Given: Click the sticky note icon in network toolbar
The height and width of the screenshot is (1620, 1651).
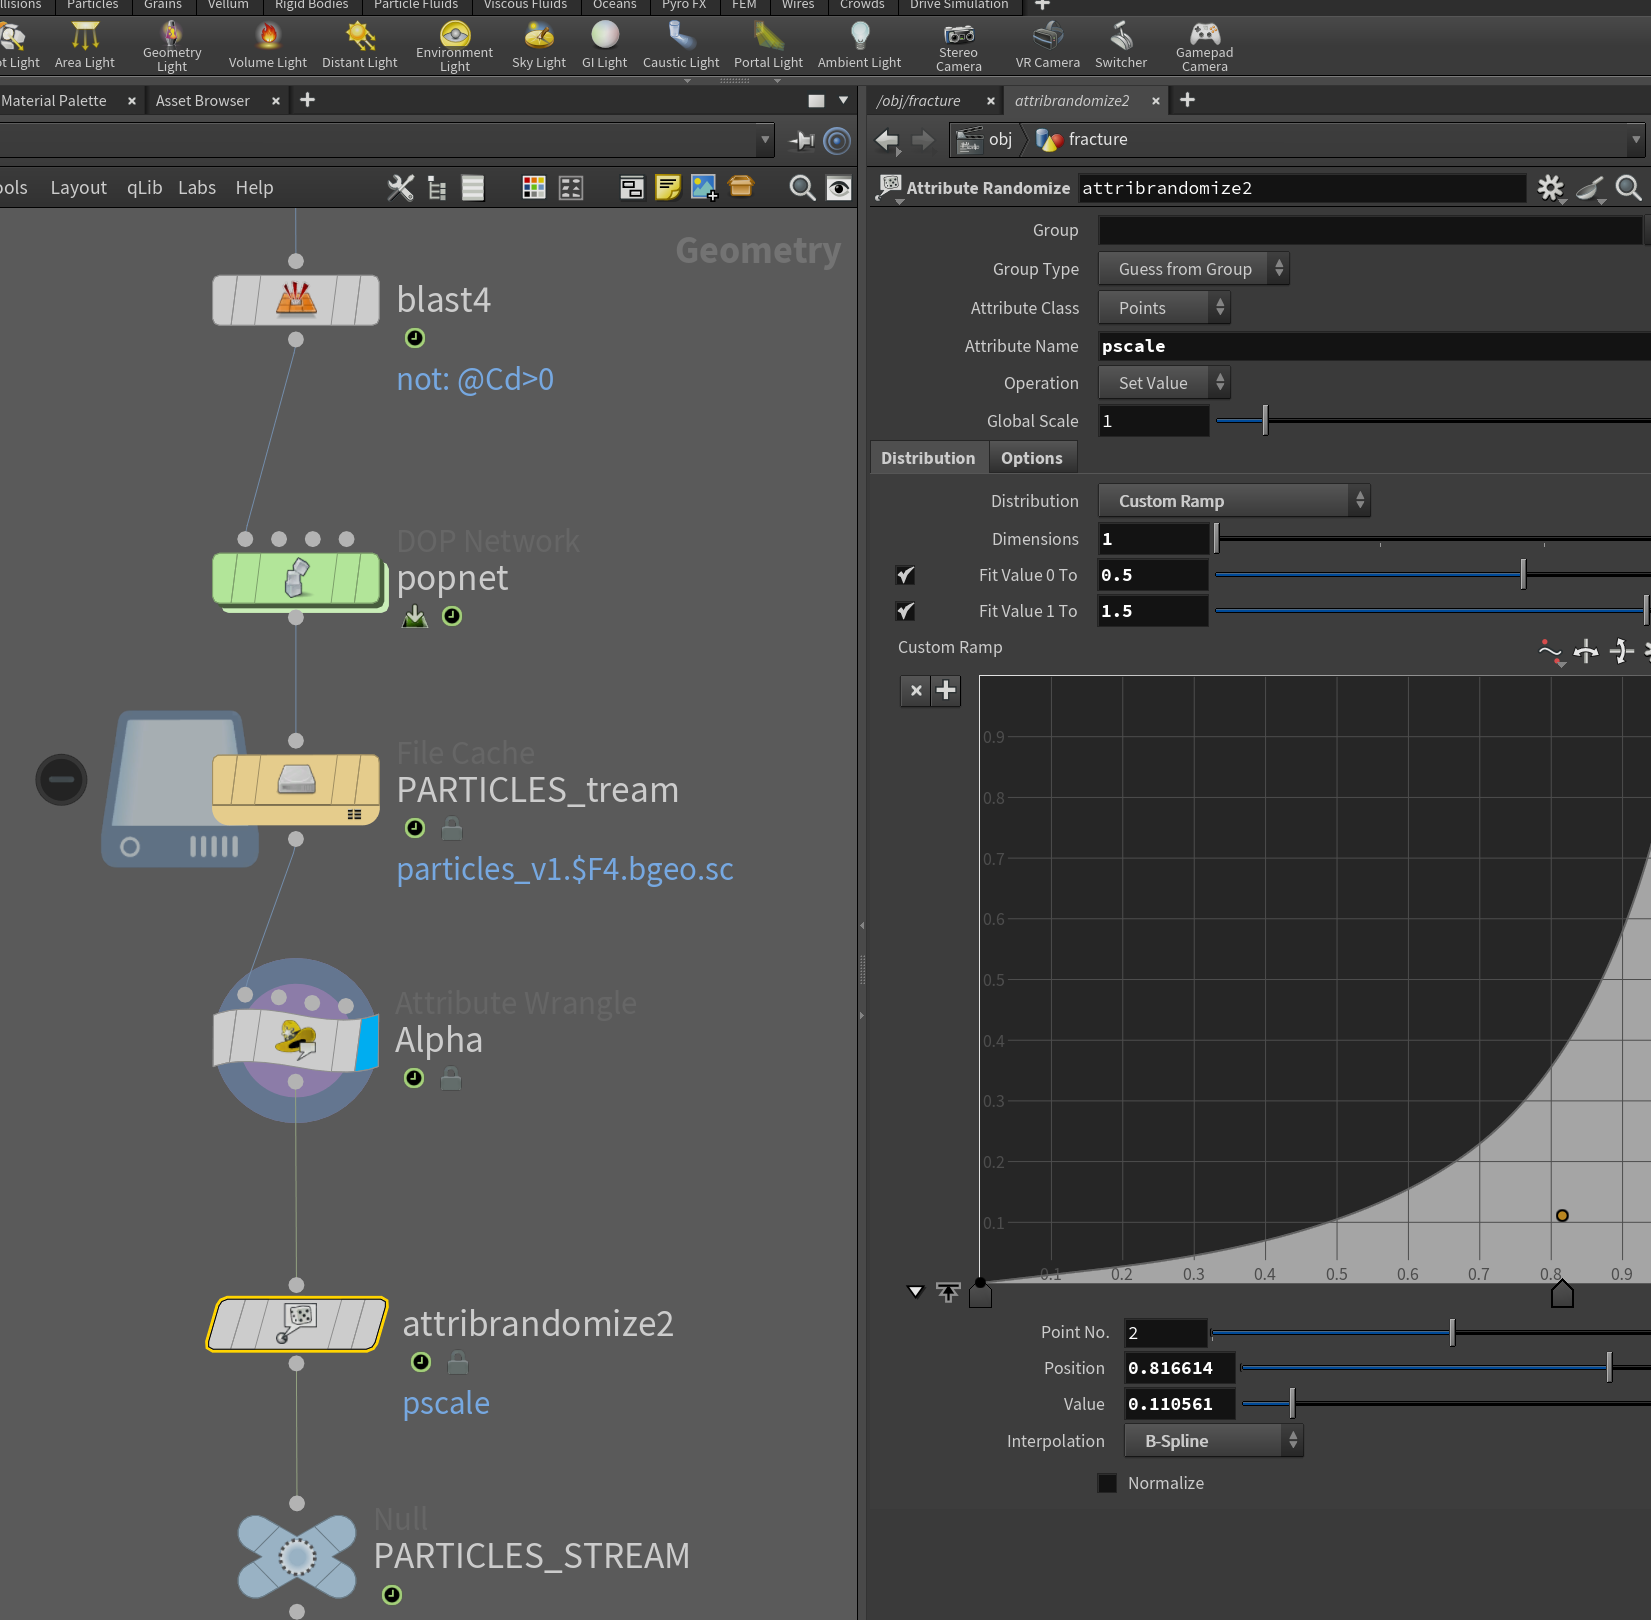Looking at the screenshot, I should 667,188.
